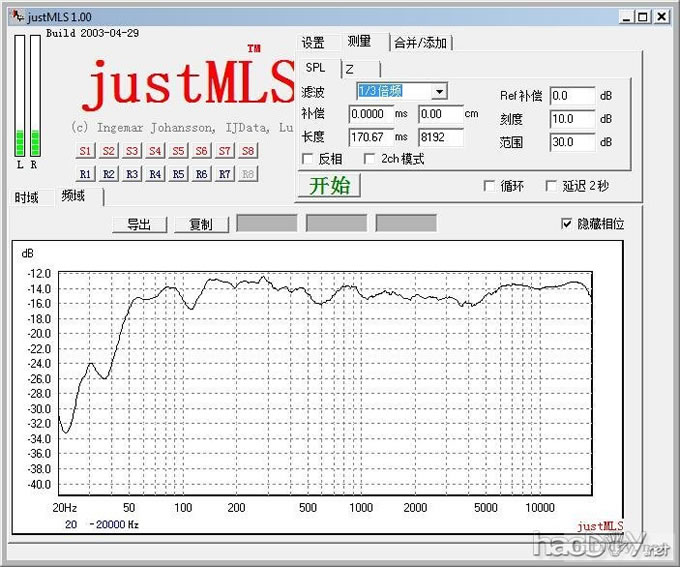The image size is (680, 567).
Task: Click the S6 store button
Action: pyautogui.click(x=202, y=151)
